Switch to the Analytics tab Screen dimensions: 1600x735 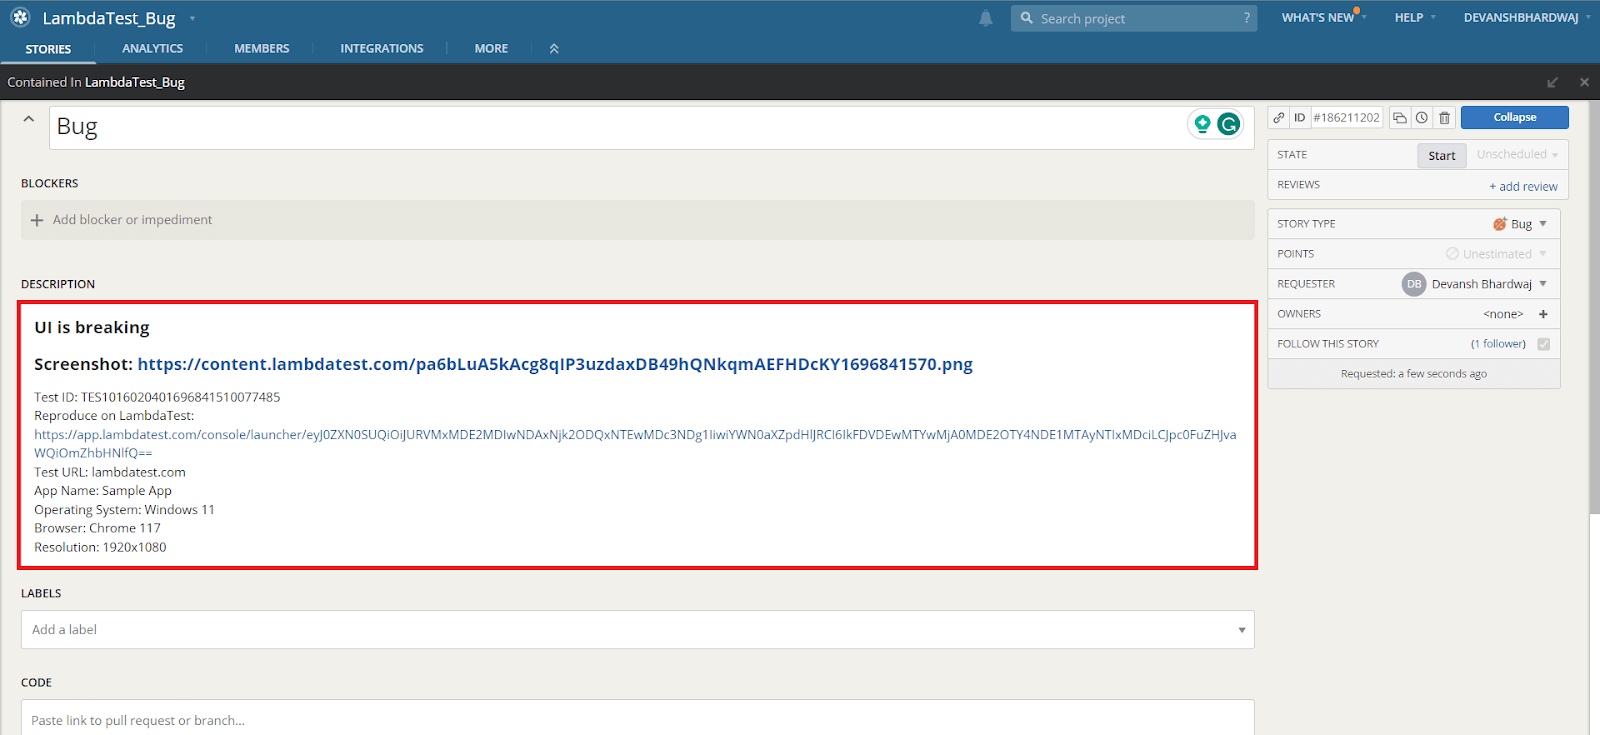pos(153,48)
